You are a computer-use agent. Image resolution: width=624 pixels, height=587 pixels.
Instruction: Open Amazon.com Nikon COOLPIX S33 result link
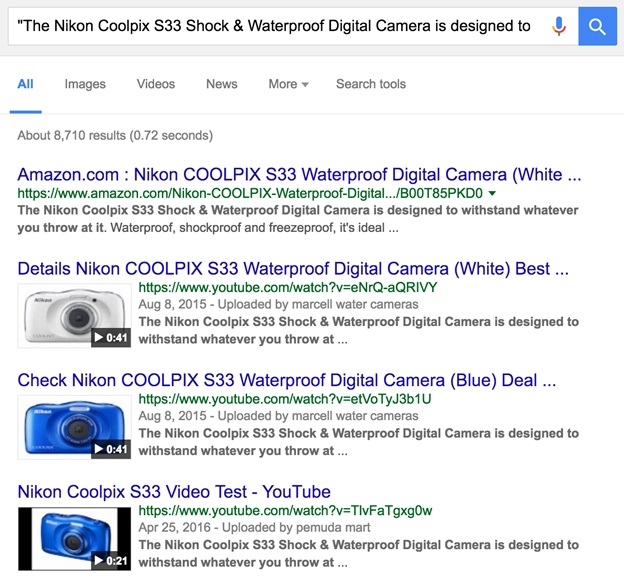click(299, 175)
